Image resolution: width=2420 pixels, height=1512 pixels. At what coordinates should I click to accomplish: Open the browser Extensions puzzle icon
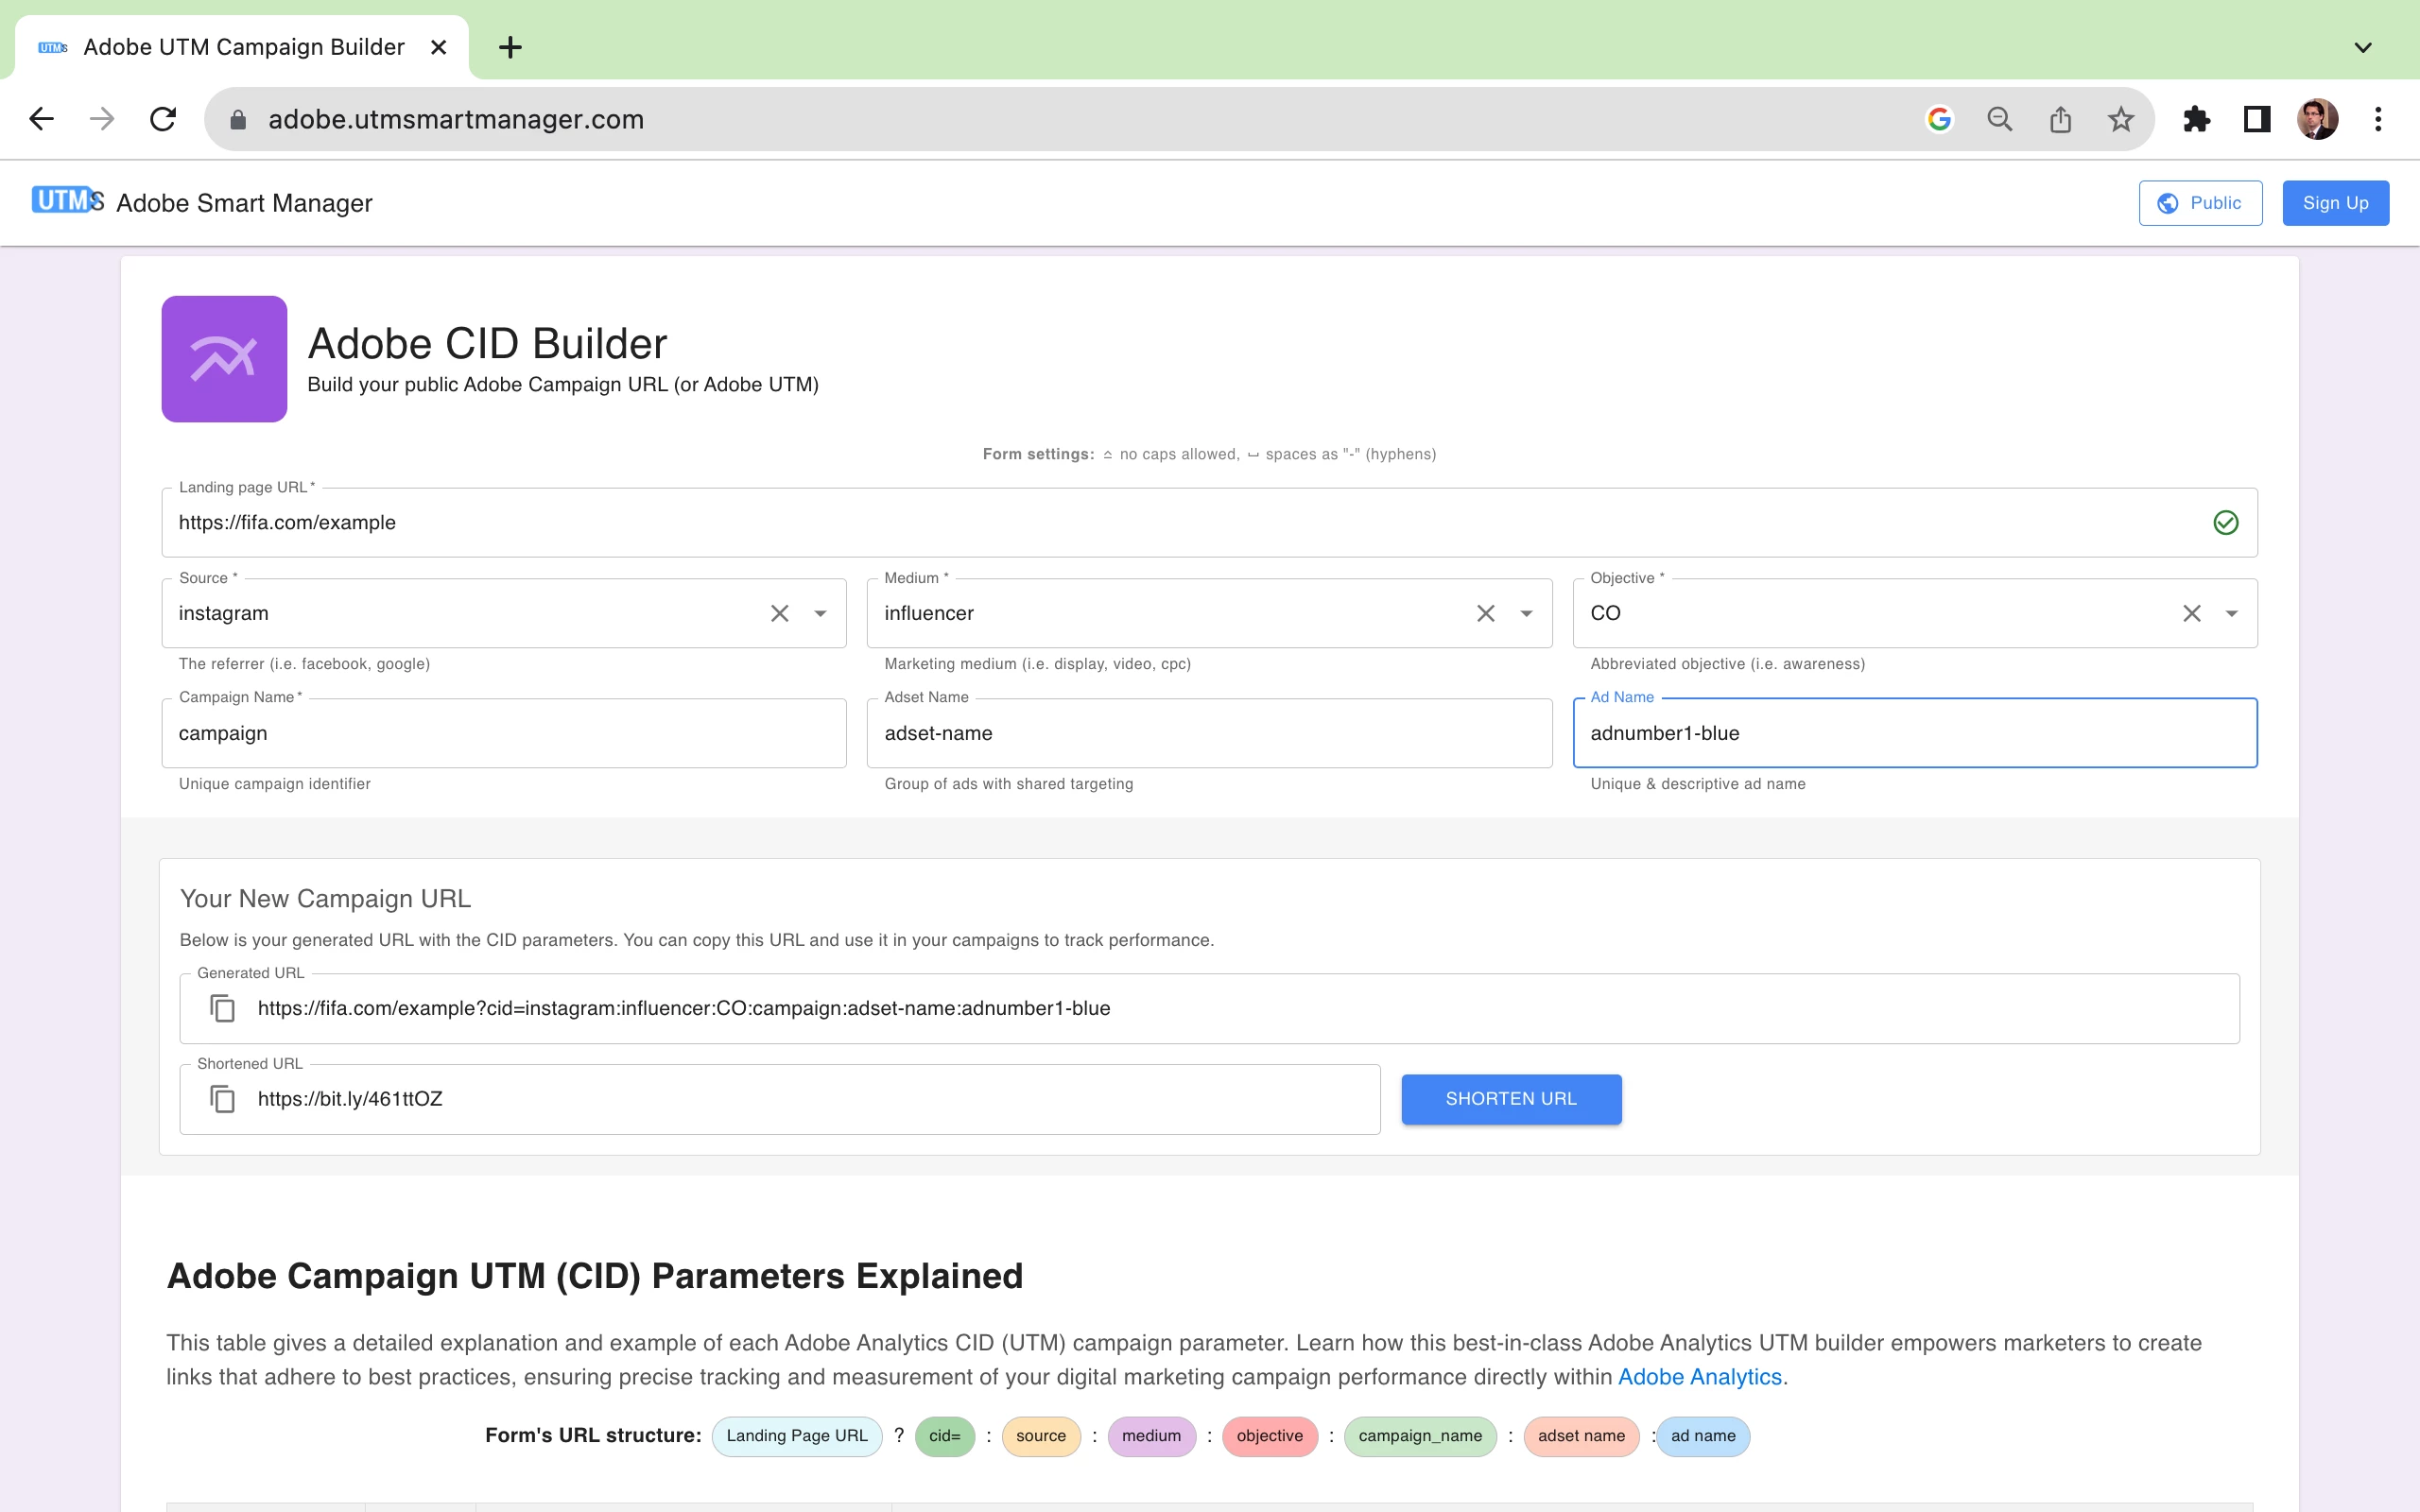(2196, 120)
